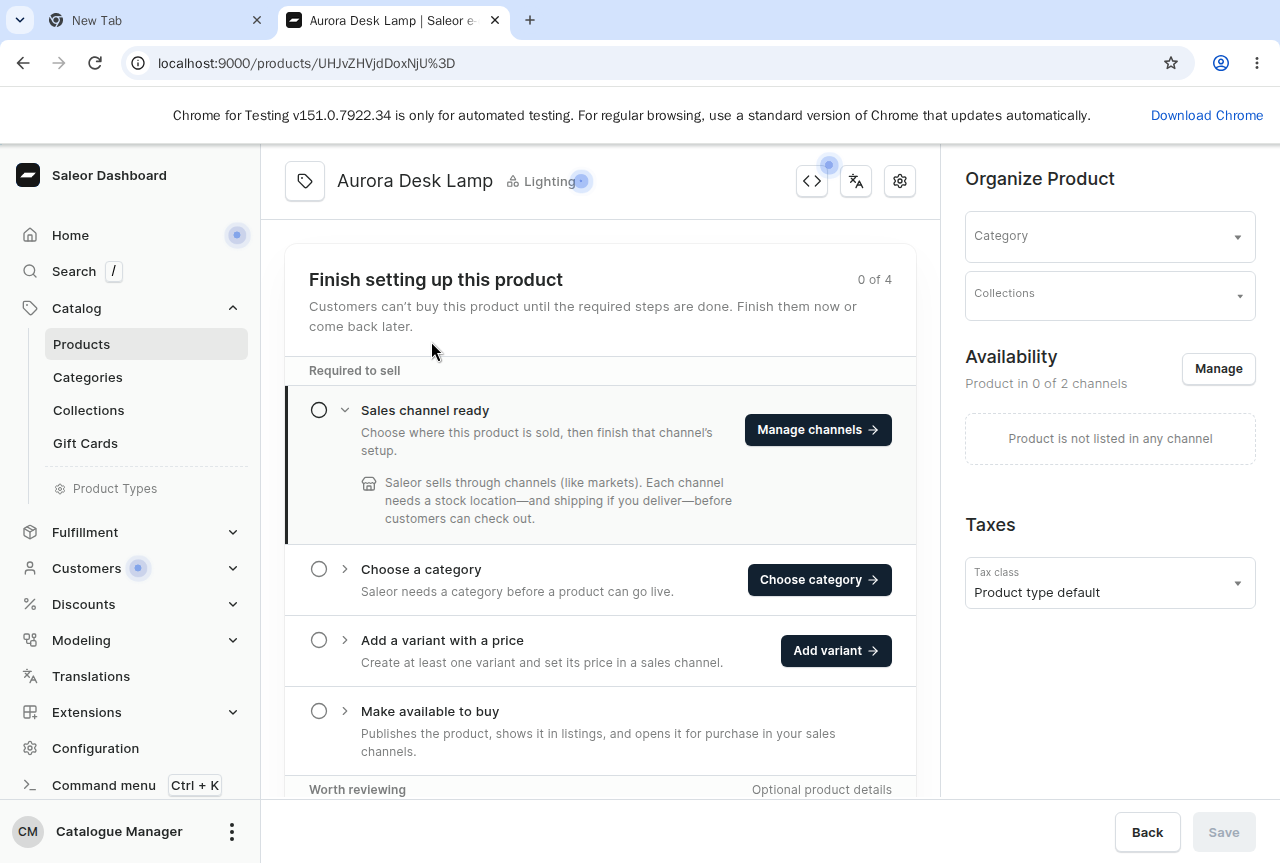Open Categories in the sidebar
This screenshot has width=1280, height=863.
pyautogui.click(x=146, y=377)
